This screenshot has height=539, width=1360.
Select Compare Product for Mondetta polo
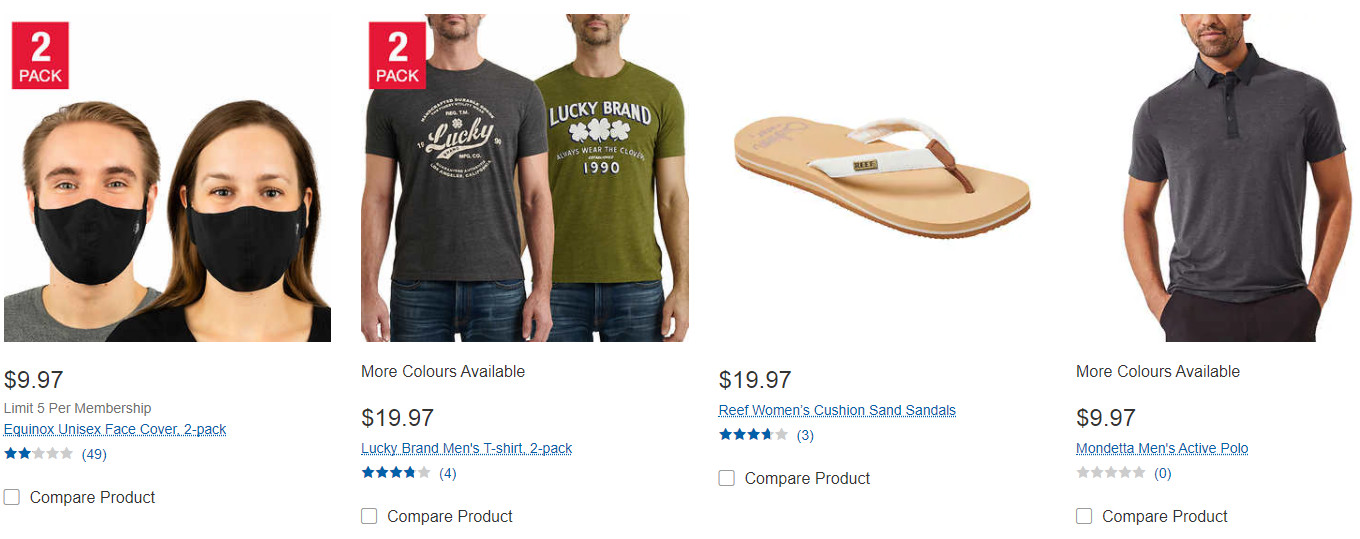pyautogui.click(x=1084, y=516)
